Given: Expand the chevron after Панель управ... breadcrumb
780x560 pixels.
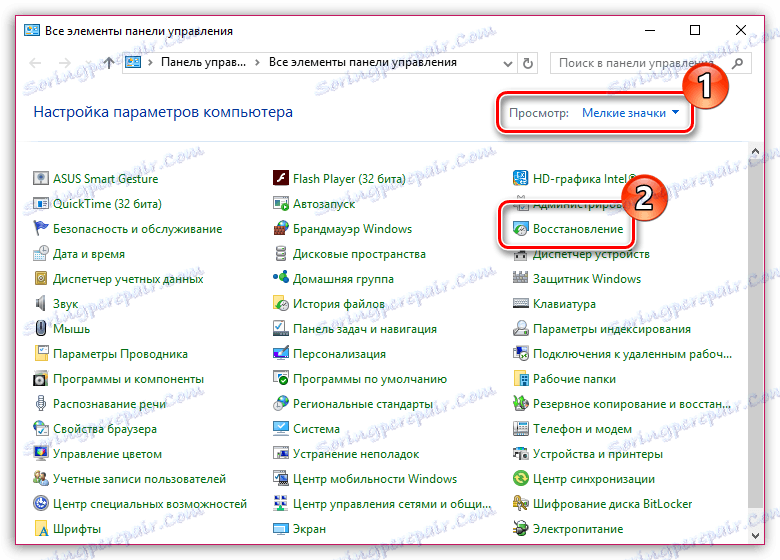Looking at the screenshot, I should (x=257, y=63).
